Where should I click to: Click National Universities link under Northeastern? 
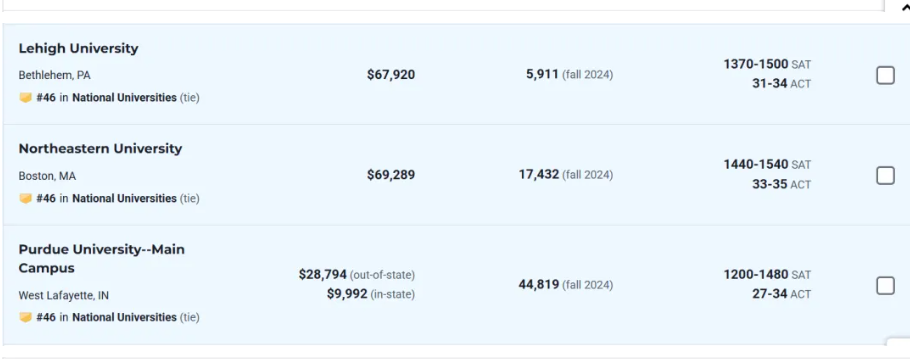coord(124,199)
